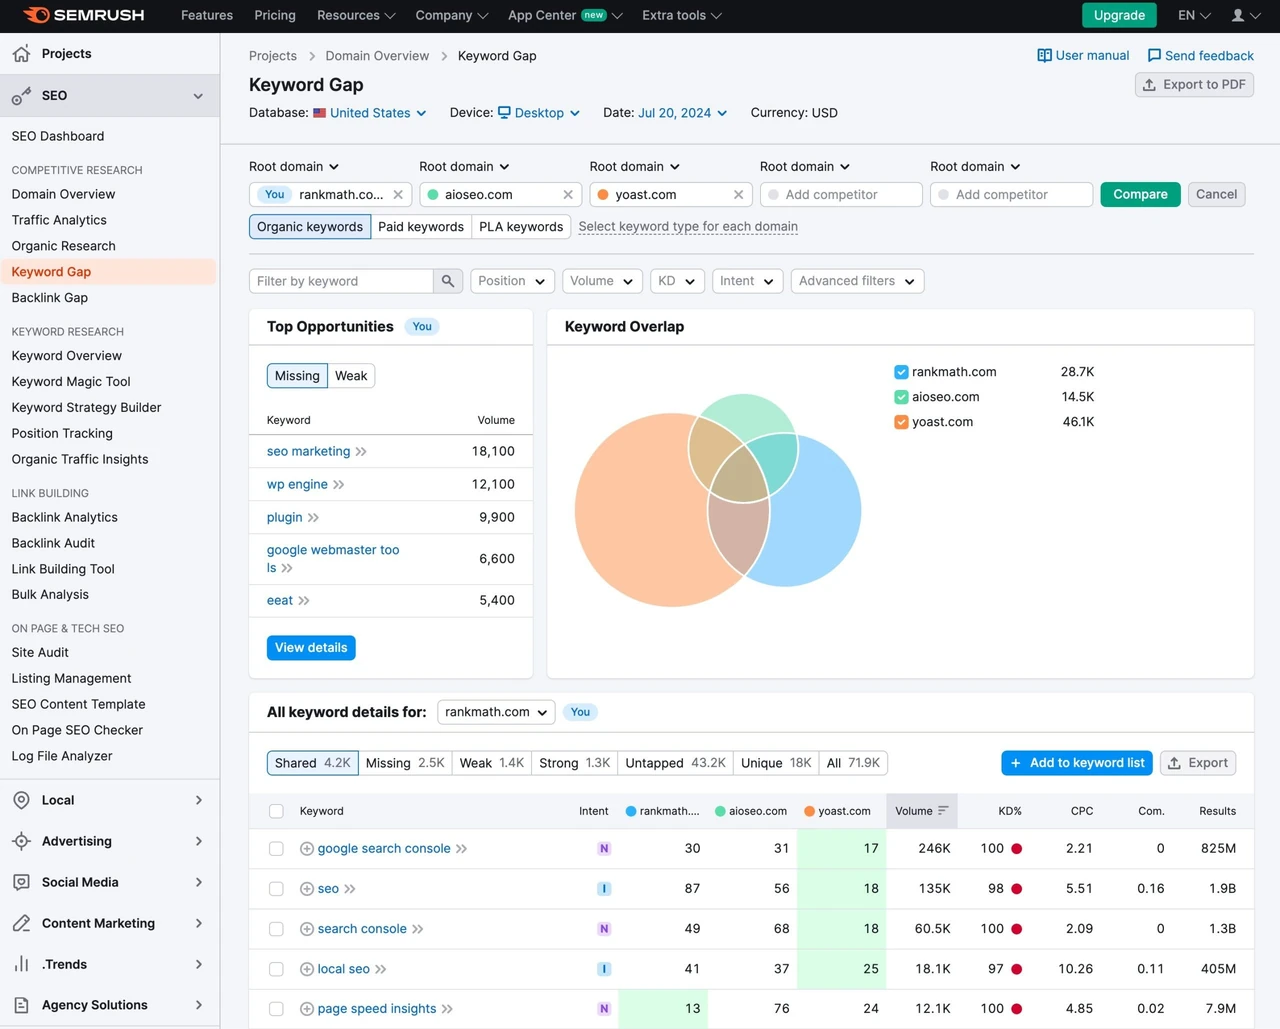
Task: Click the Local location pin icon
Action: pyautogui.click(x=21, y=800)
